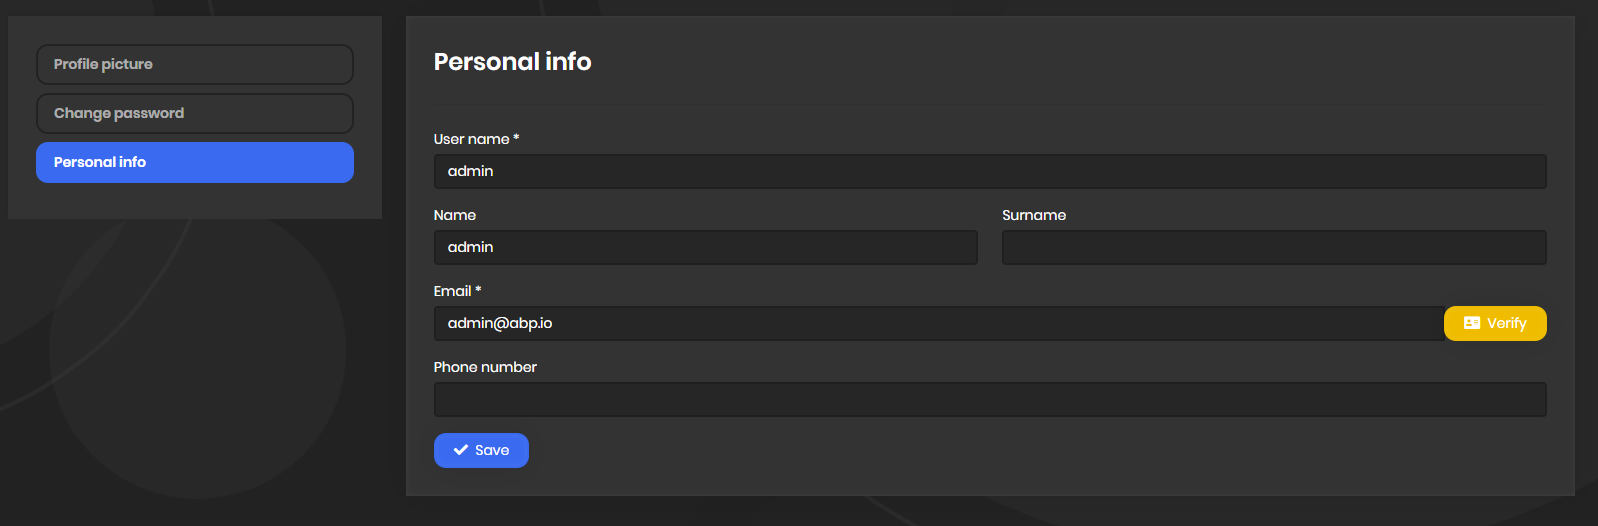Save the personal info form
The image size is (1598, 526).
pyautogui.click(x=481, y=450)
